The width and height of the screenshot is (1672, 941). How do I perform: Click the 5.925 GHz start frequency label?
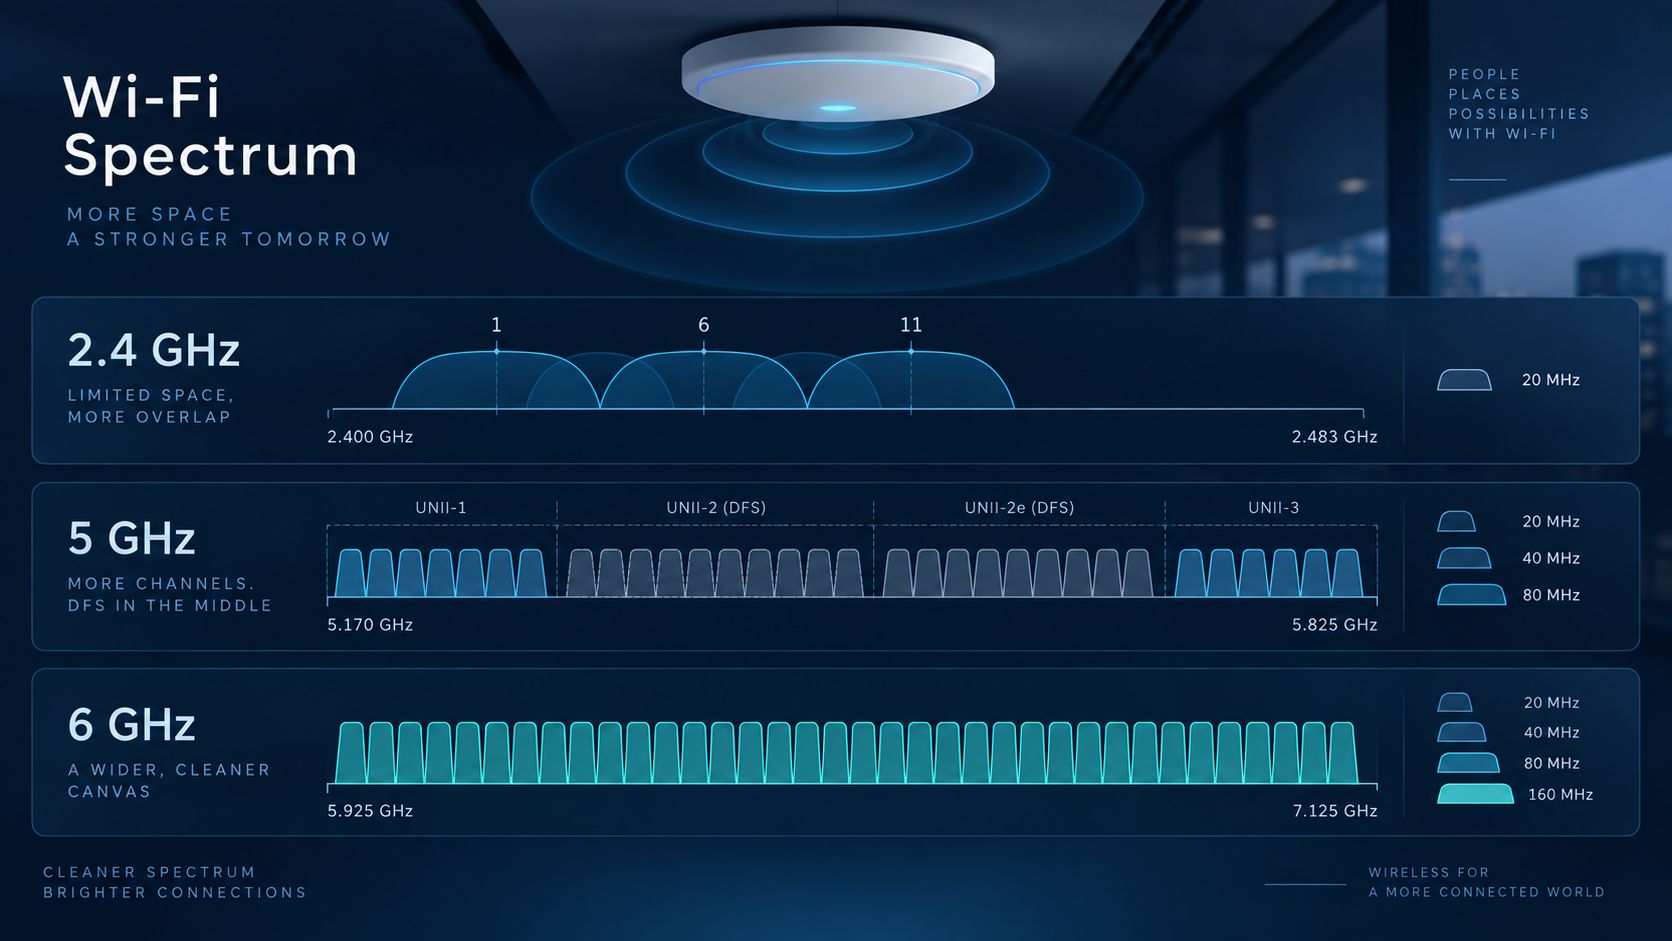coord(370,811)
